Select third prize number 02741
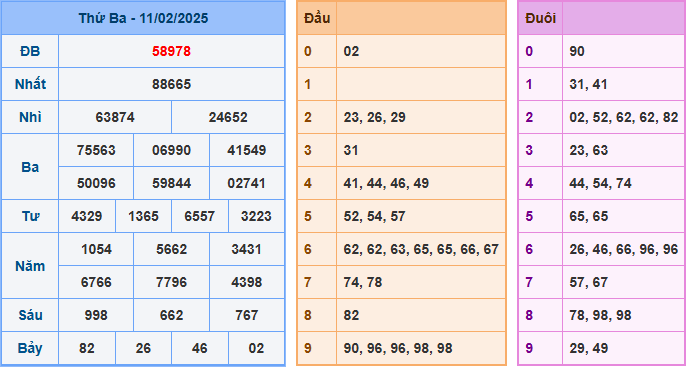This screenshot has height=367, width=687. point(247,183)
